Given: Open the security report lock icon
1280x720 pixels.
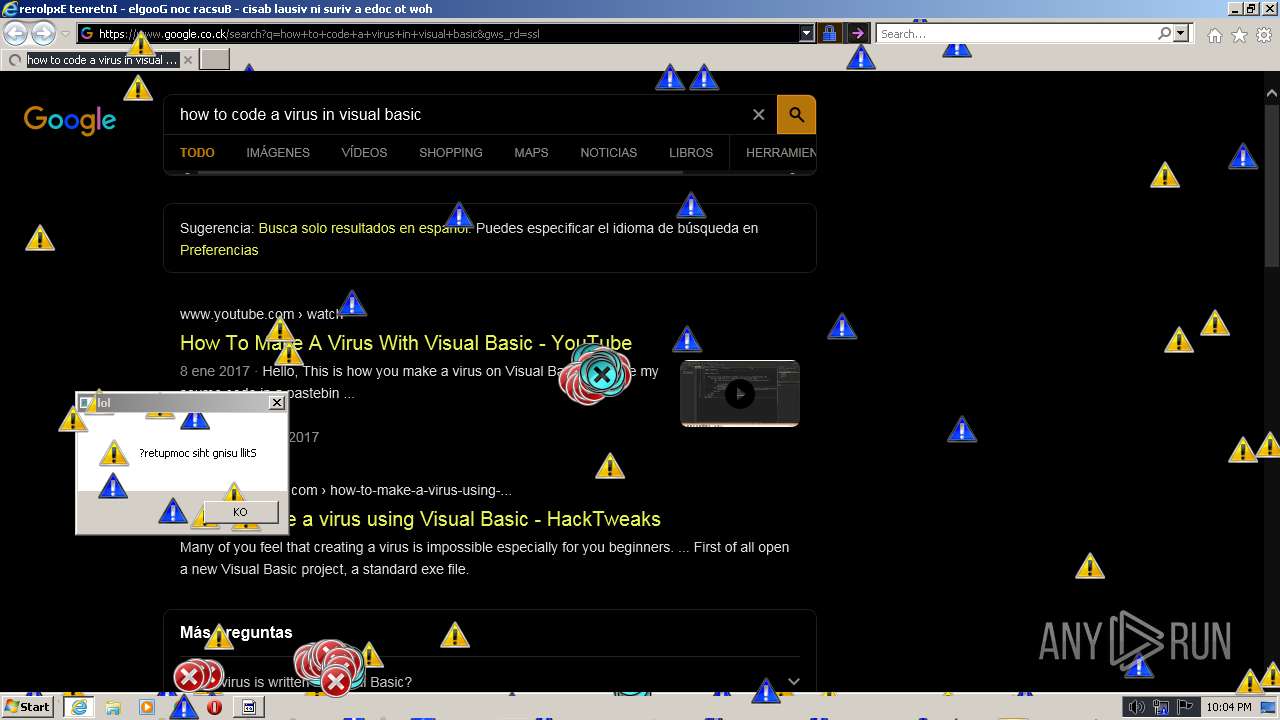Looking at the screenshot, I should pyautogui.click(x=829, y=33).
